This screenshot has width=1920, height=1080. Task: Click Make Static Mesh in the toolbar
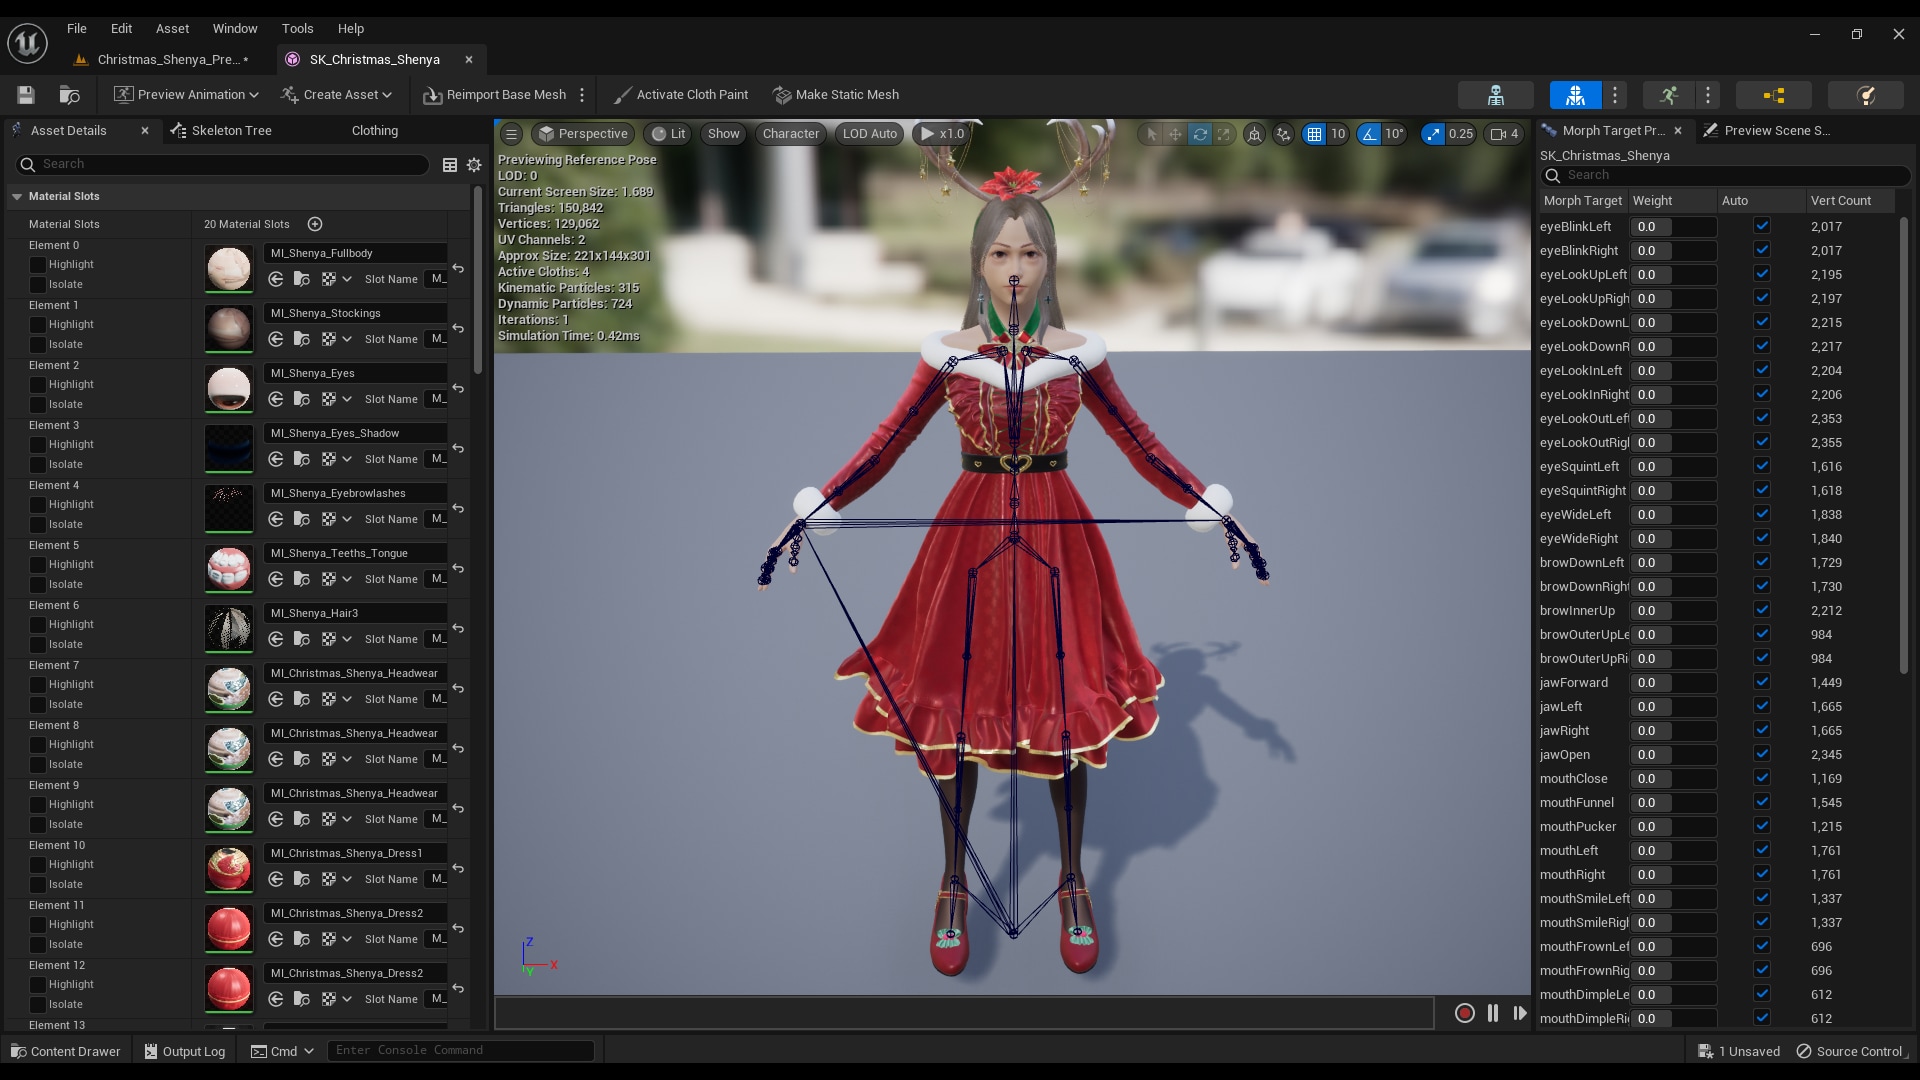[x=836, y=95]
